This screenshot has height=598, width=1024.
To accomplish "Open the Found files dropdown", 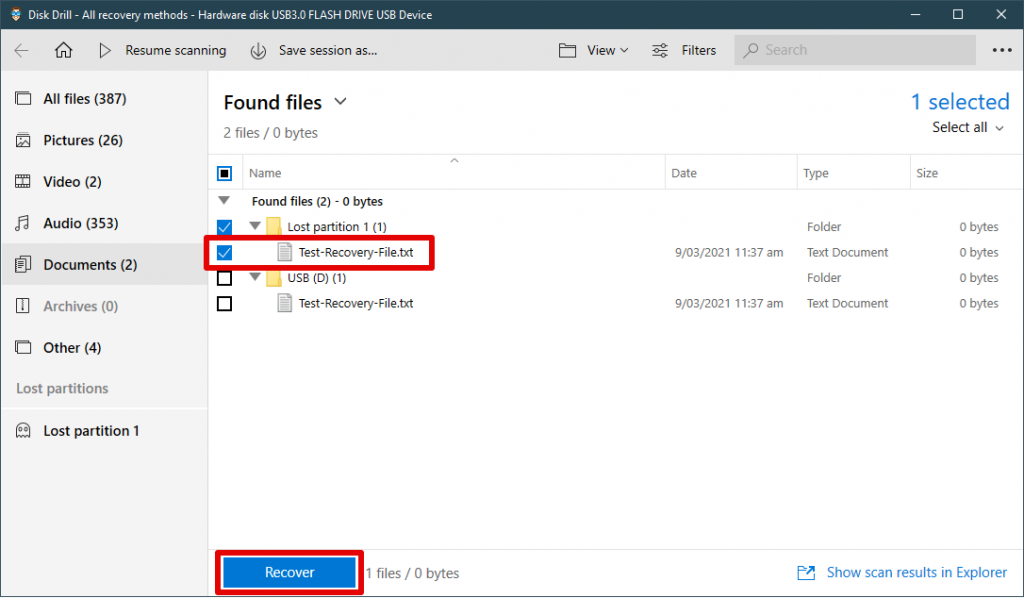I will pos(339,102).
